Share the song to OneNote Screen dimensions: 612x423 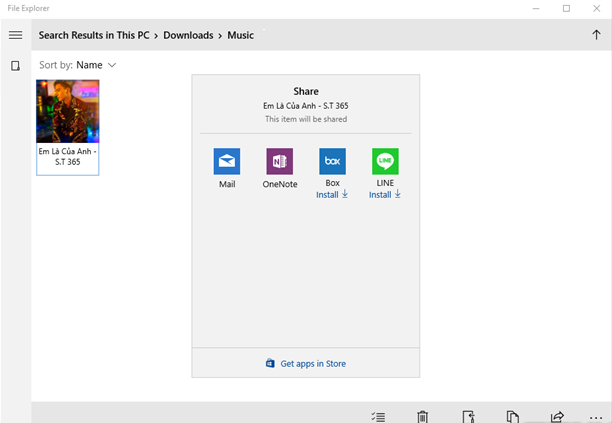[x=280, y=162]
